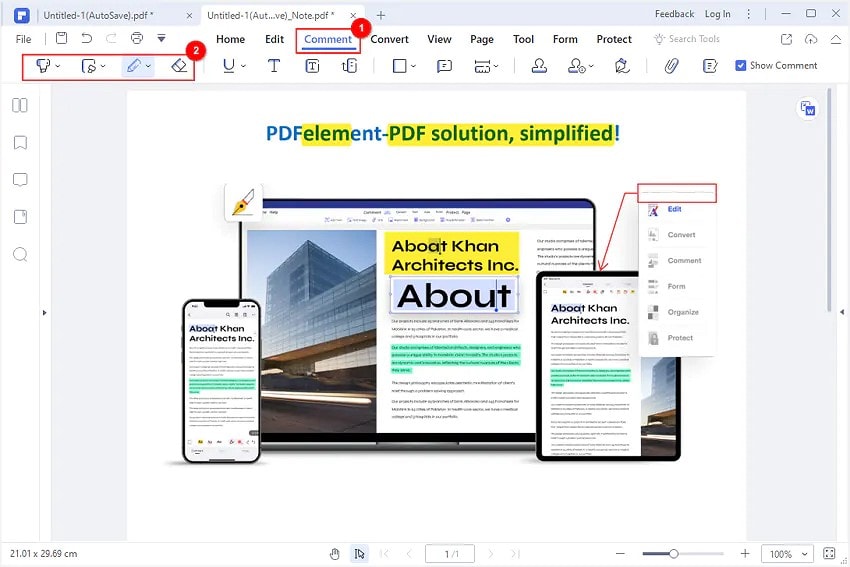
Task: Select the Signature tool
Action: (622, 66)
